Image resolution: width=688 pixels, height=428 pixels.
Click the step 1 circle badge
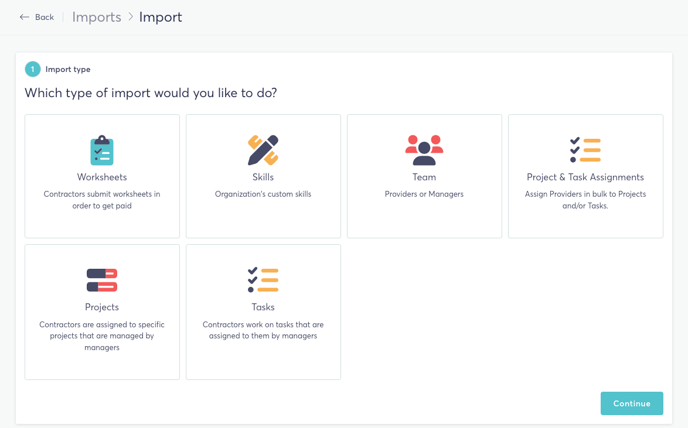click(x=32, y=69)
